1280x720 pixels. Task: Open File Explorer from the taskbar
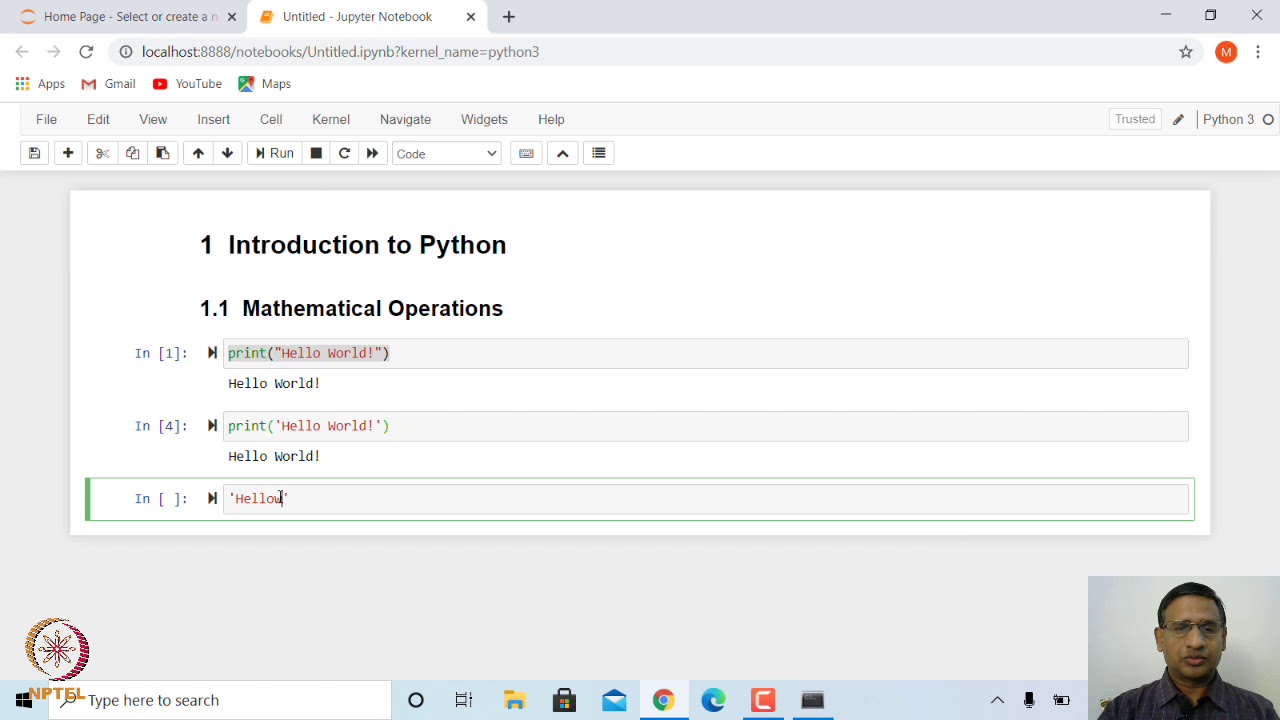click(x=514, y=700)
